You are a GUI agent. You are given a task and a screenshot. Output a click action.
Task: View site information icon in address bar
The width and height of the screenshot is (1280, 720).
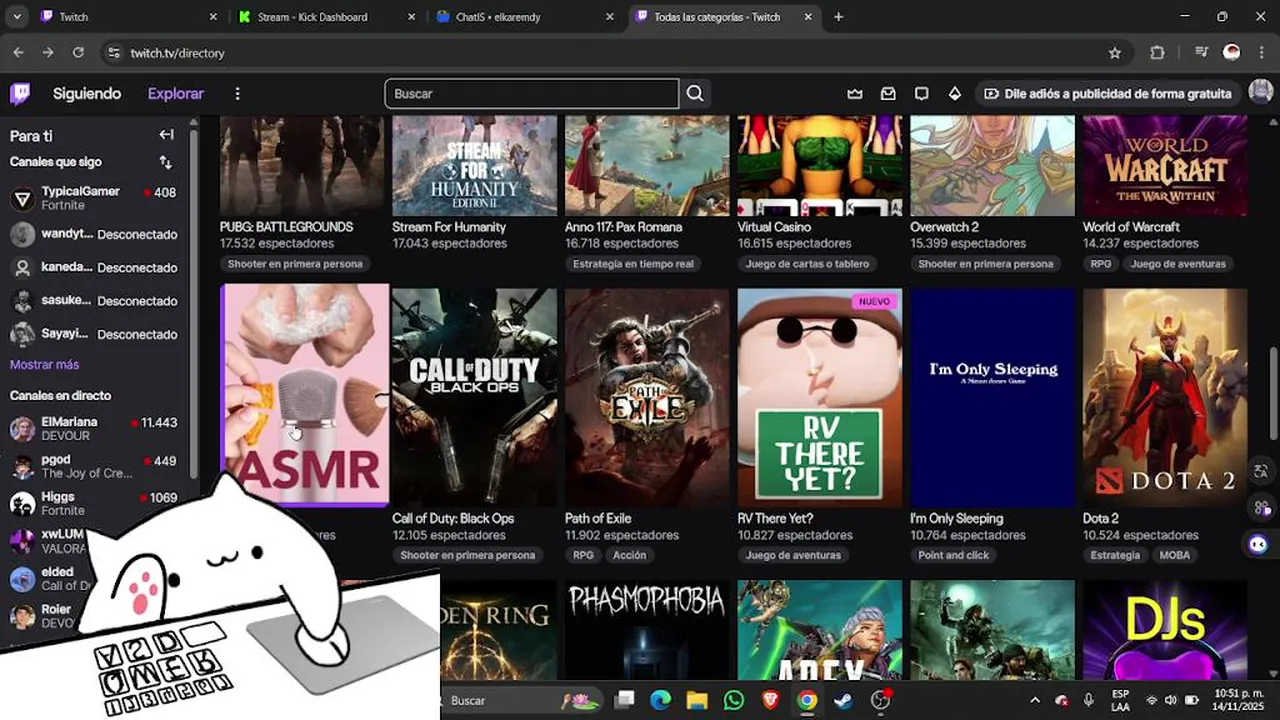click(114, 53)
